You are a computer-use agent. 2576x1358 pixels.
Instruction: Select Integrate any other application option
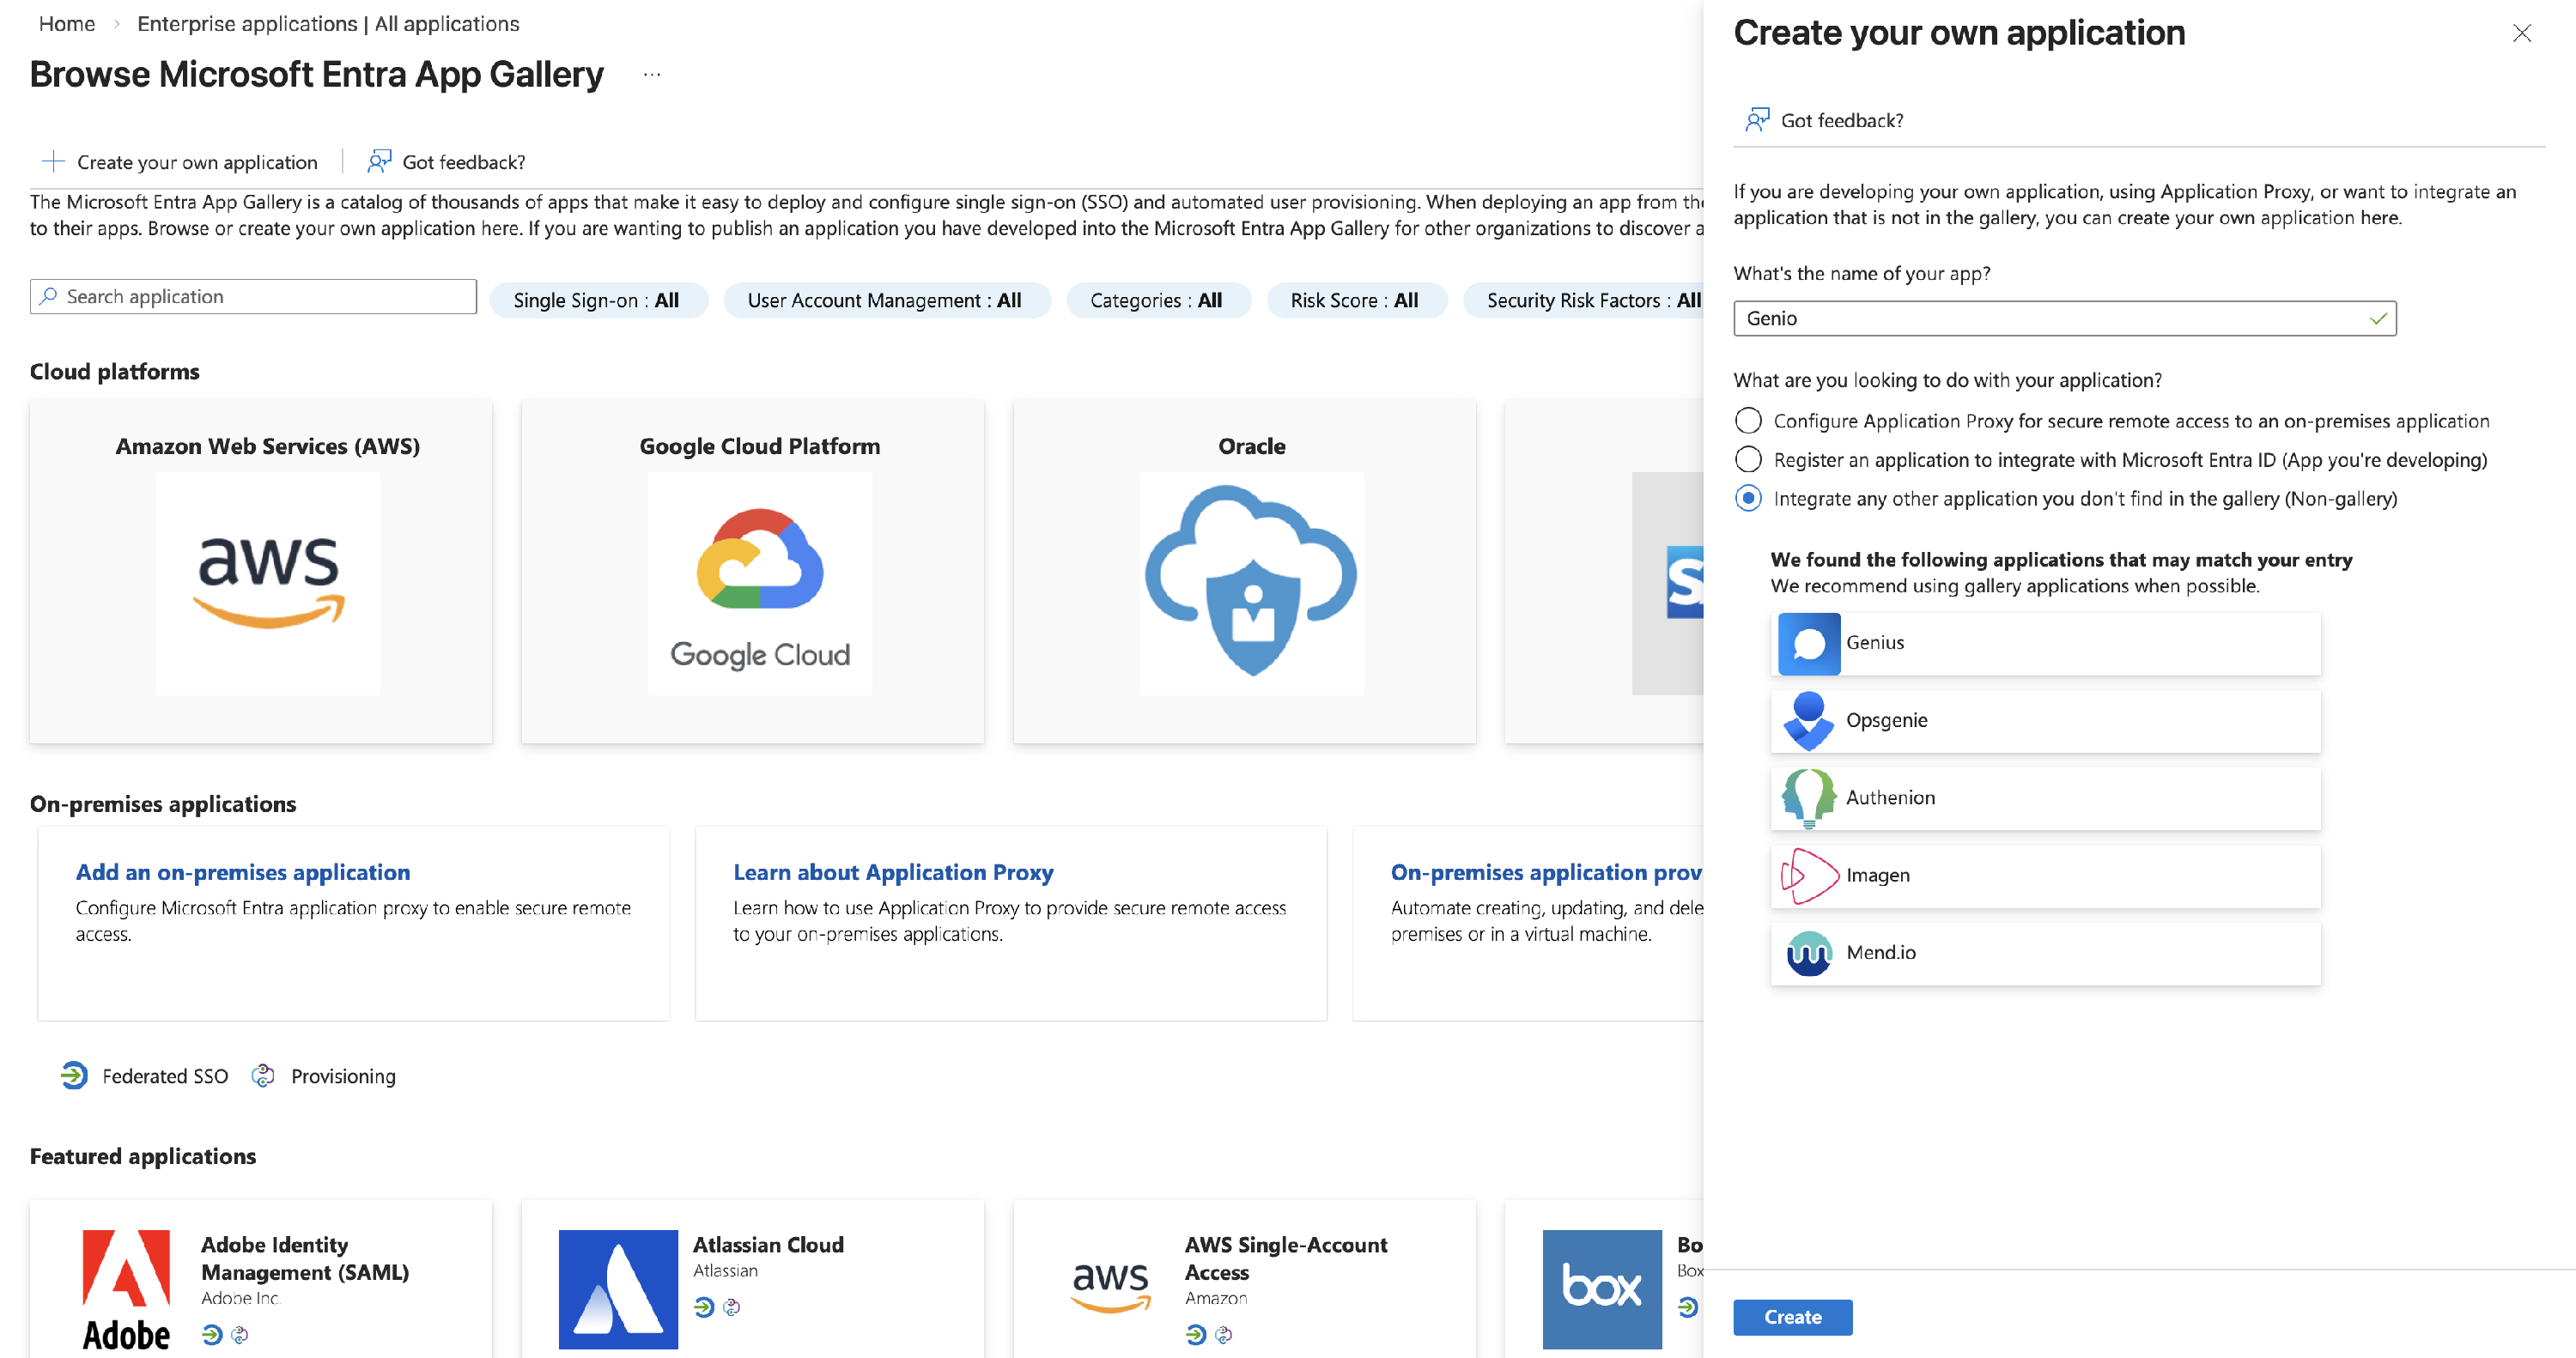[1748, 498]
